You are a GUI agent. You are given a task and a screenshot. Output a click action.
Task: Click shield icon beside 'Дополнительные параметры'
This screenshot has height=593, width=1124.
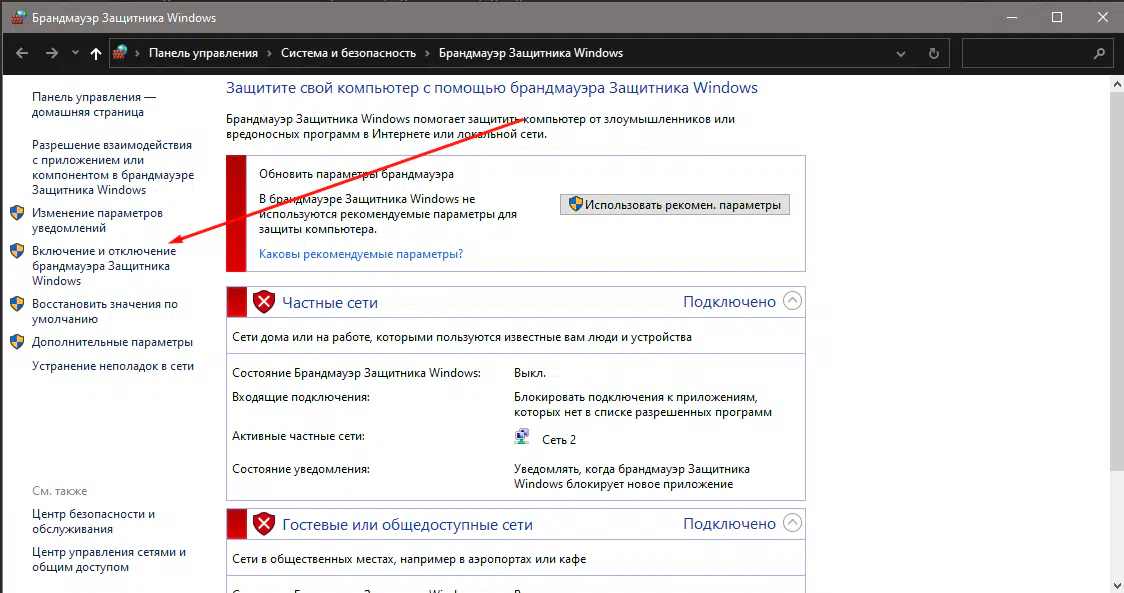[x=17, y=342]
